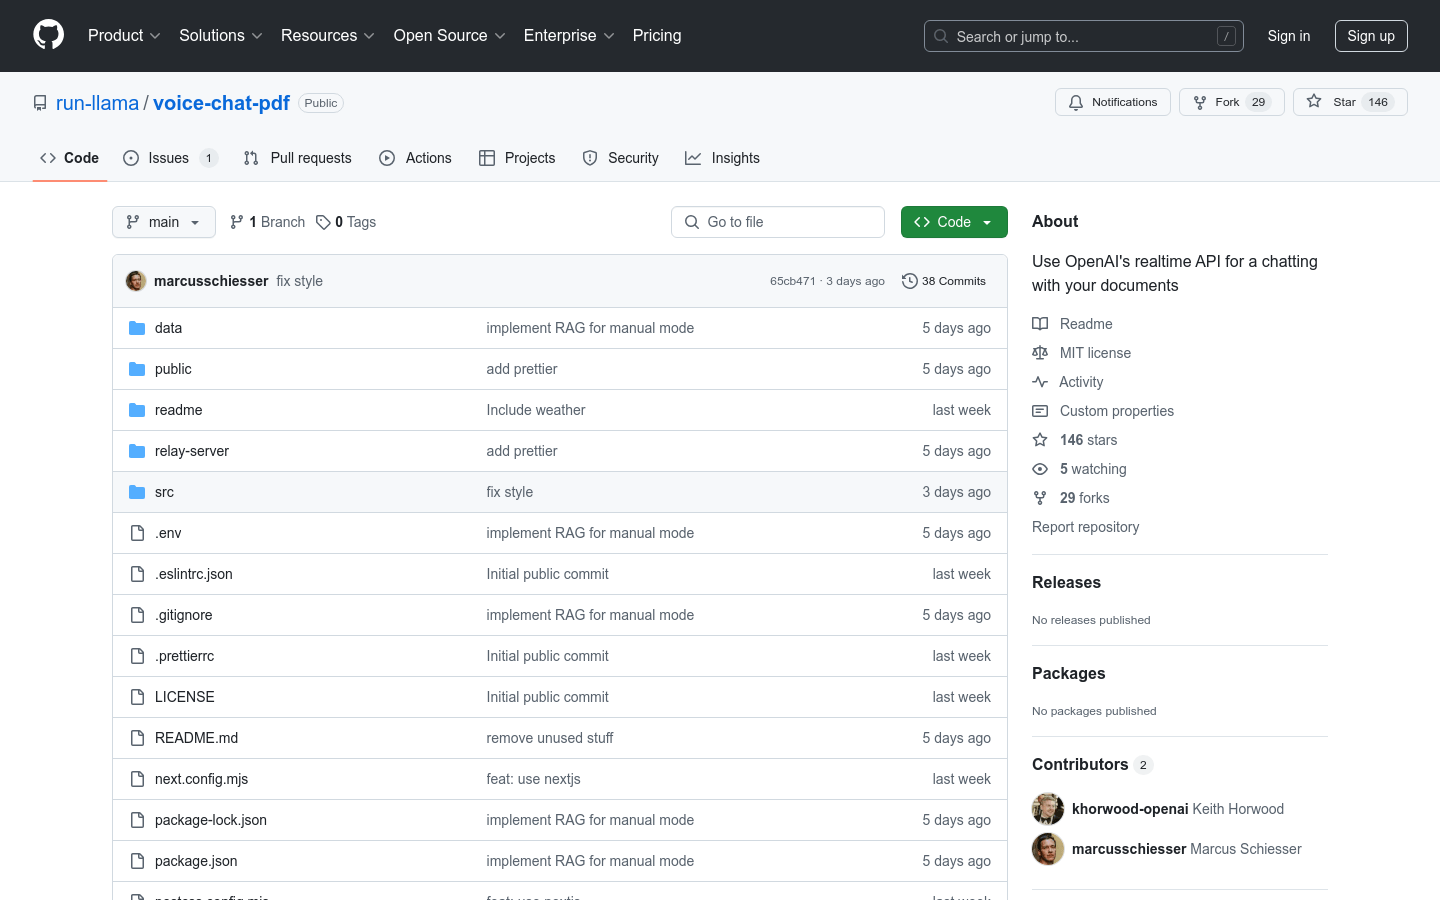Switch to the Issues tab
Image resolution: width=1440 pixels, height=900 pixels.
point(170,158)
